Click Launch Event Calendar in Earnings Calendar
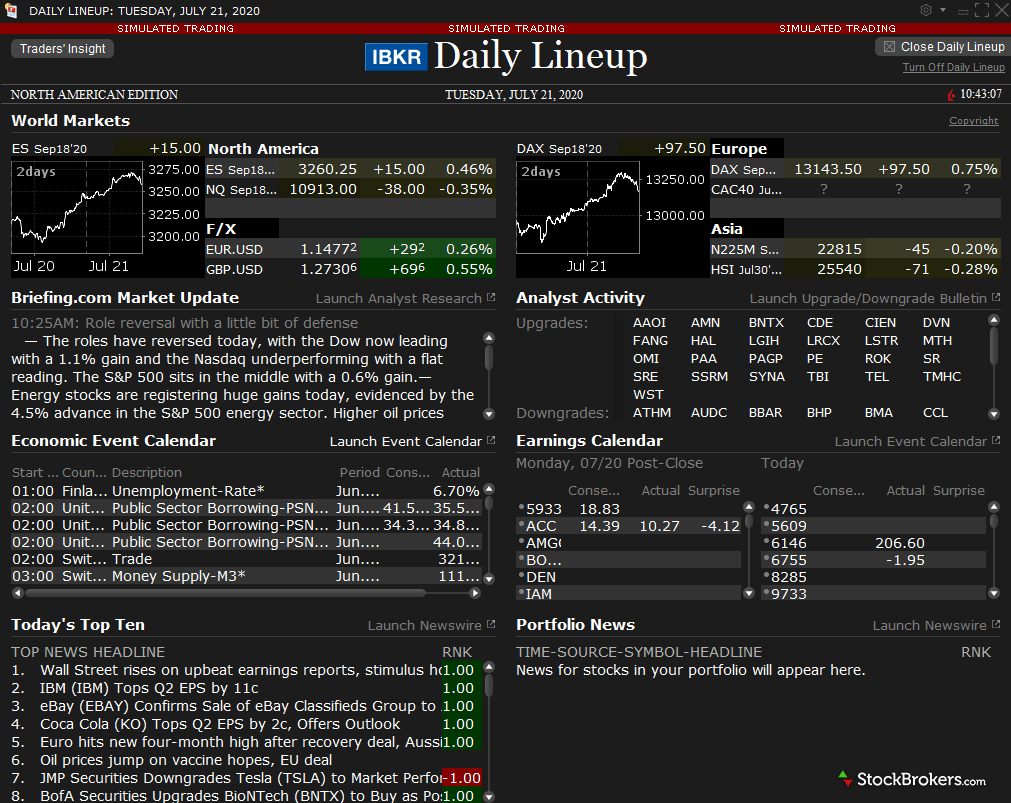 [x=908, y=440]
